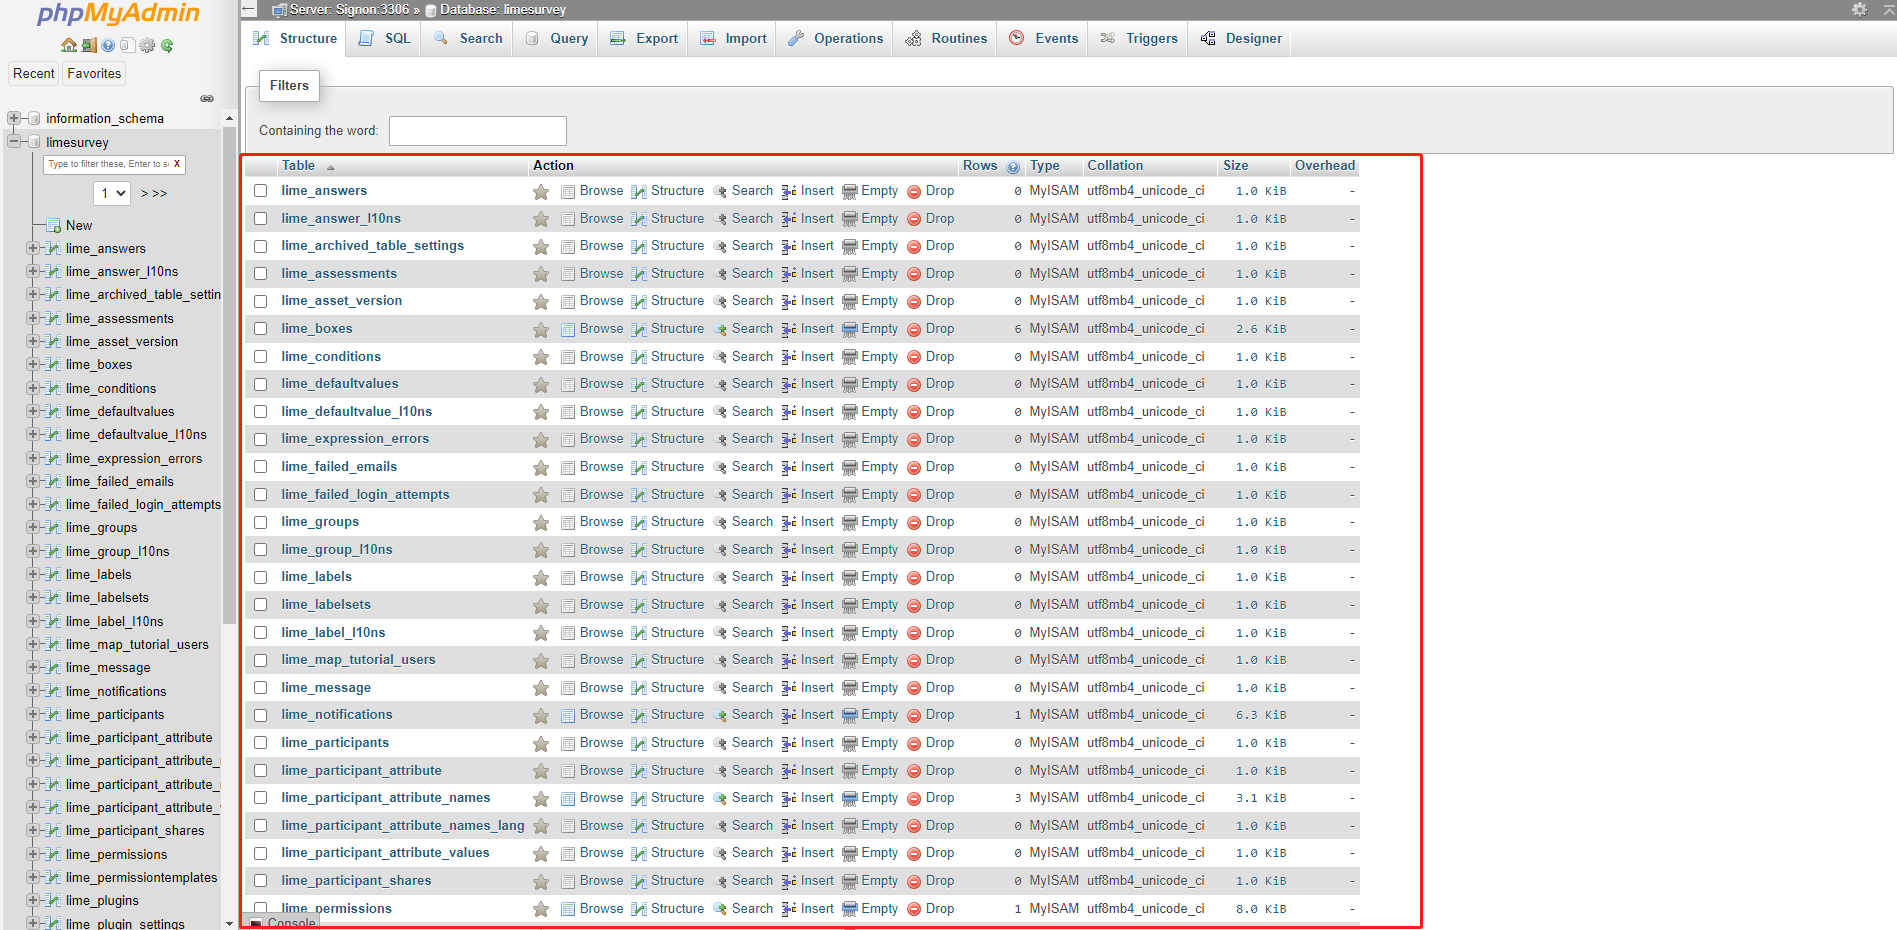1897x930 pixels.
Task: Go to next page with single arrow
Action: tap(144, 194)
